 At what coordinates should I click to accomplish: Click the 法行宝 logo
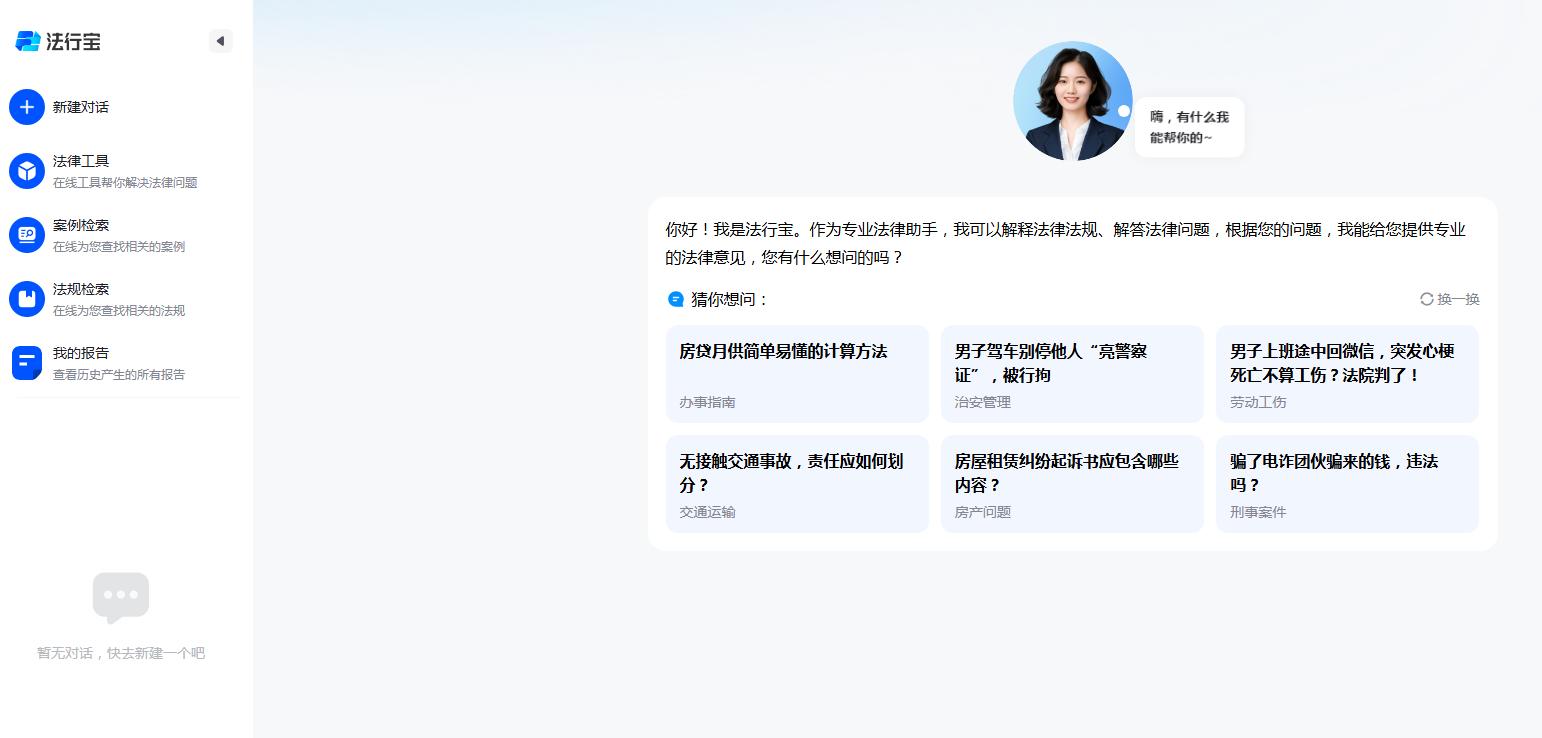click(58, 41)
